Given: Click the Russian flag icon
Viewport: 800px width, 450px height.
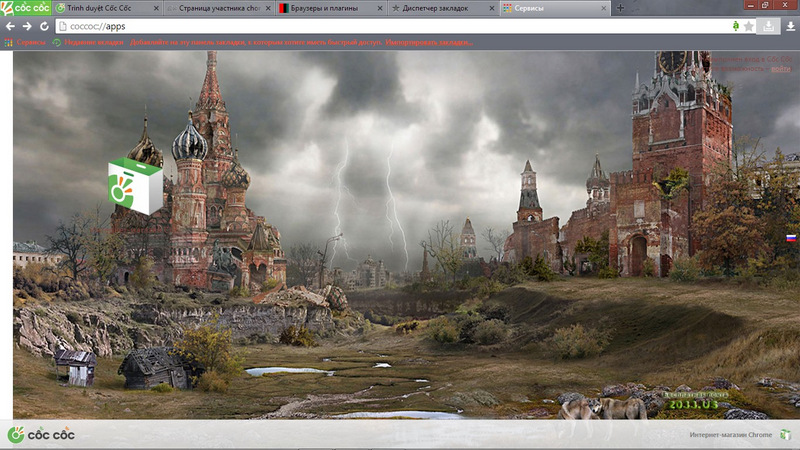Looking at the screenshot, I should (x=791, y=238).
